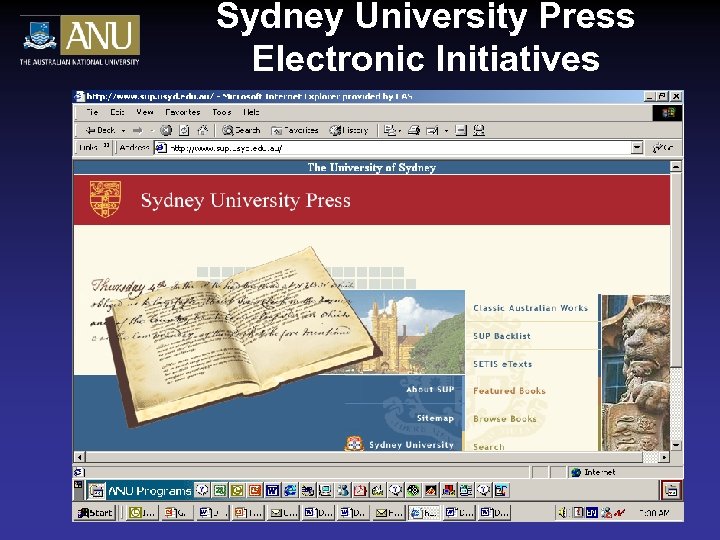The image size is (720, 540).
Task: Launch Internet Explorer from the ANU Programs shortcut bar
Action: coord(290,491)
